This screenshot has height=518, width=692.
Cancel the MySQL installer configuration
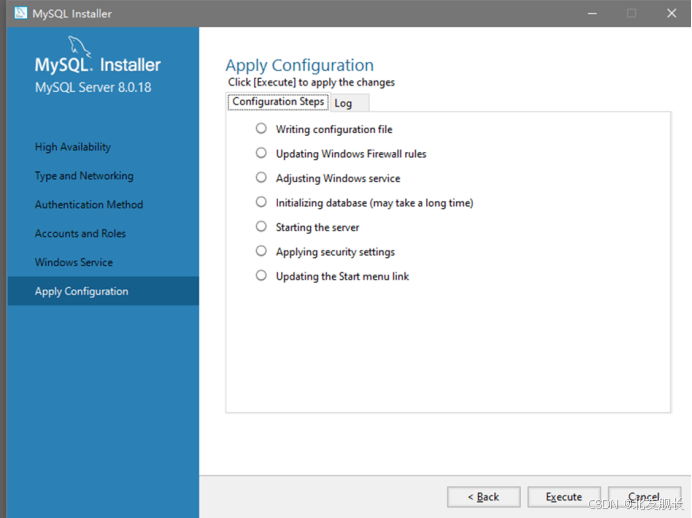(644, 497)
